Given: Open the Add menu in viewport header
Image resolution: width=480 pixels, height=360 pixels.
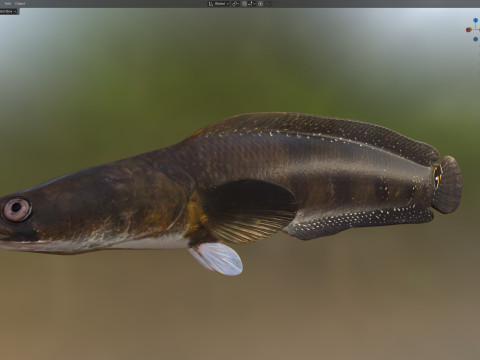Looking at the screenshot, I should pos(8,4).
